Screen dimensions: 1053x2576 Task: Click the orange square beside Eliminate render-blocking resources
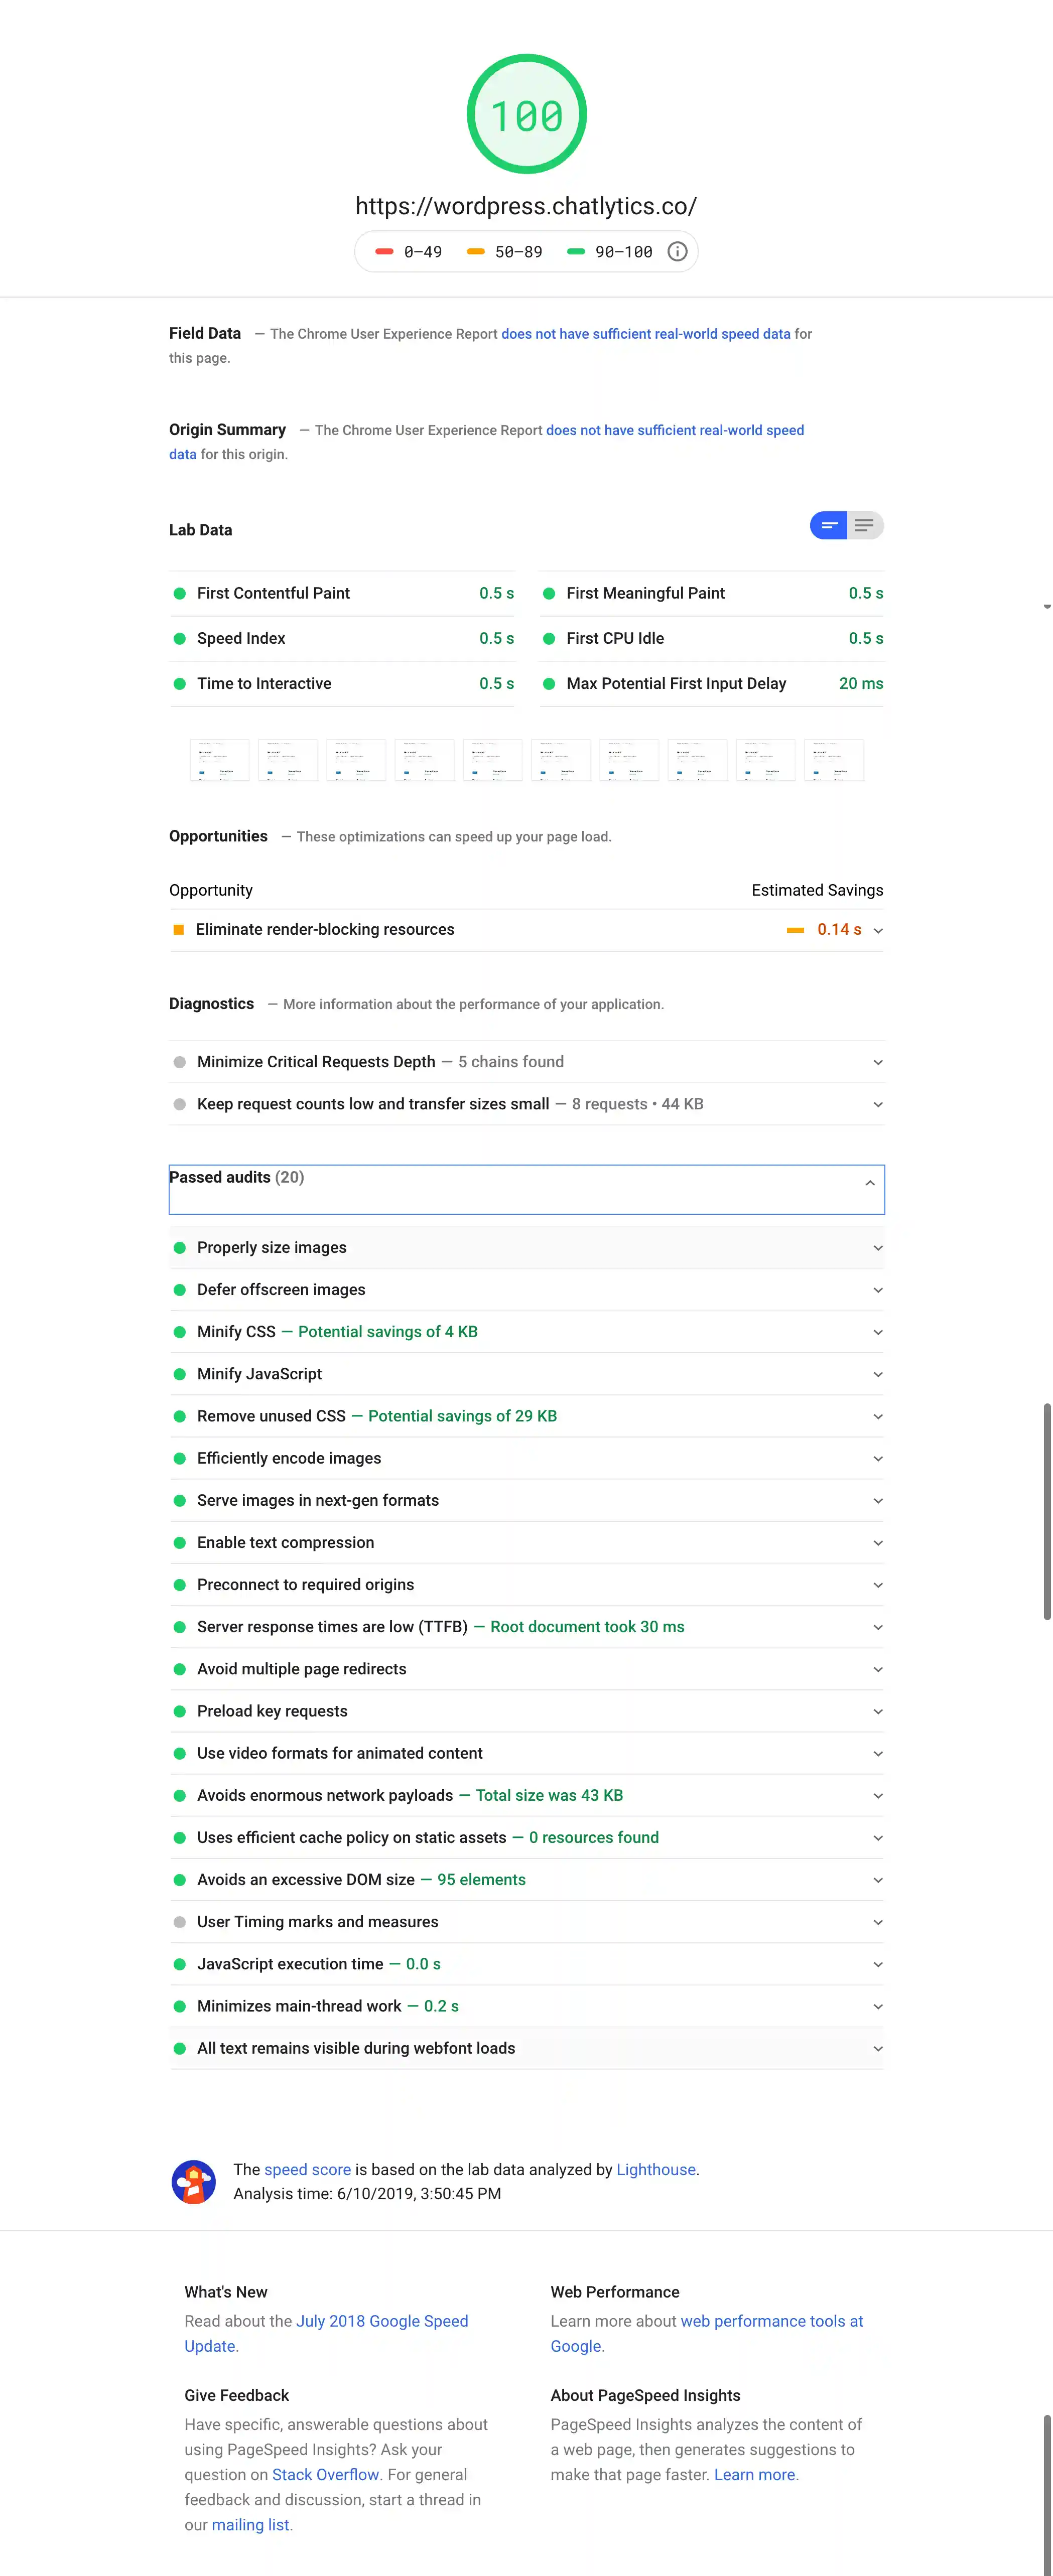coord(178,929)
